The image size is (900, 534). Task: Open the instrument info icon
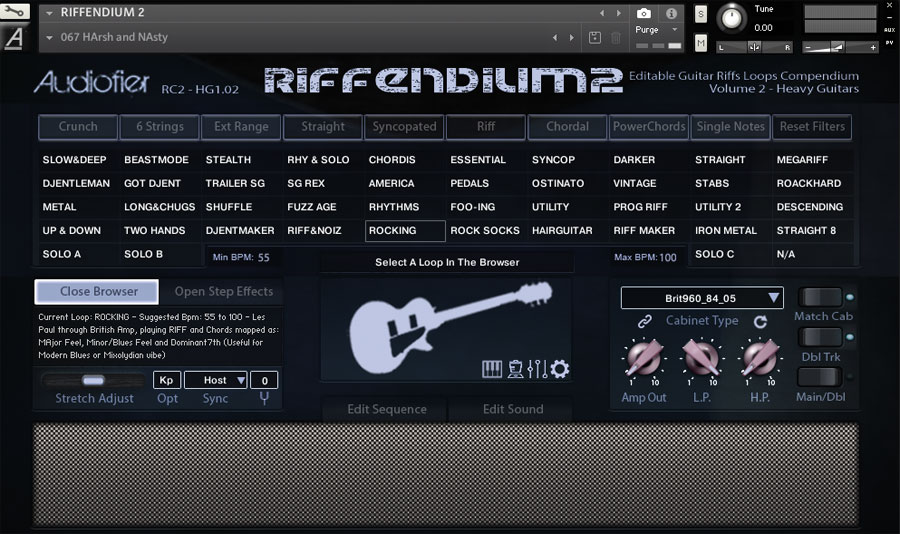click(x=671, y=13)
